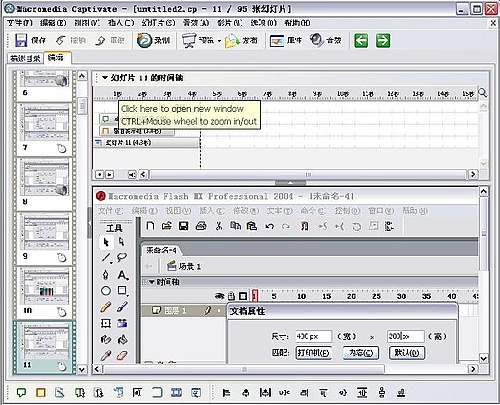Open the 编辑(E) menu in Captivate

[x=53, y=23]
